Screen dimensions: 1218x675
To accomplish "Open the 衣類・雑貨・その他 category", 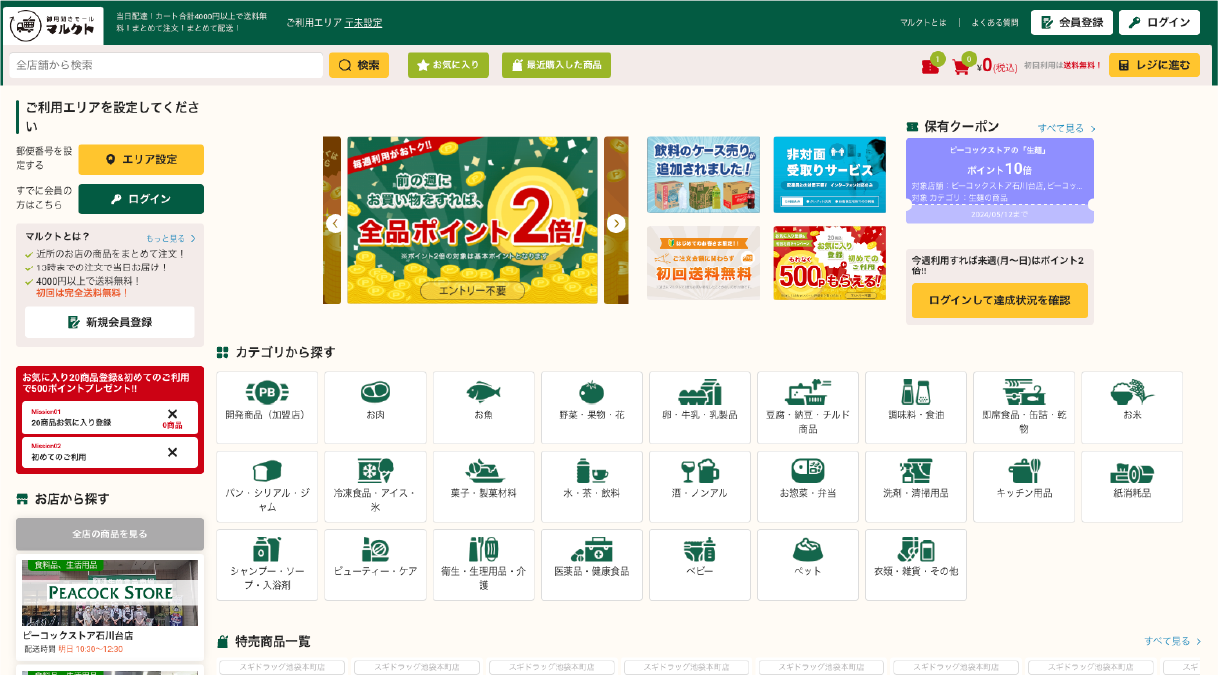I will click(x=916, y=565).
